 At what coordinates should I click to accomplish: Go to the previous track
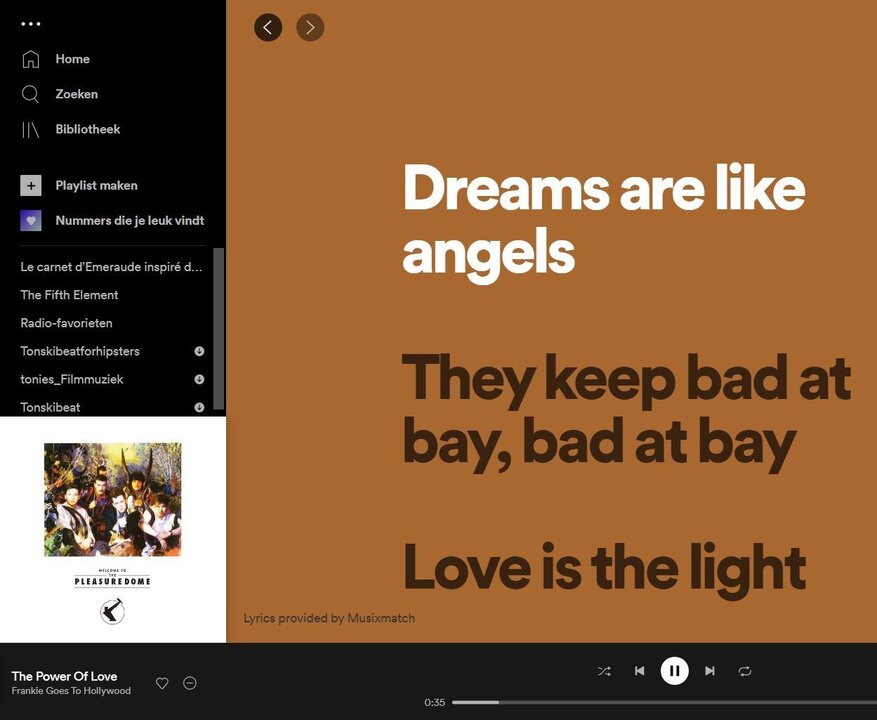pyautogui.click(x=639, y=671)
